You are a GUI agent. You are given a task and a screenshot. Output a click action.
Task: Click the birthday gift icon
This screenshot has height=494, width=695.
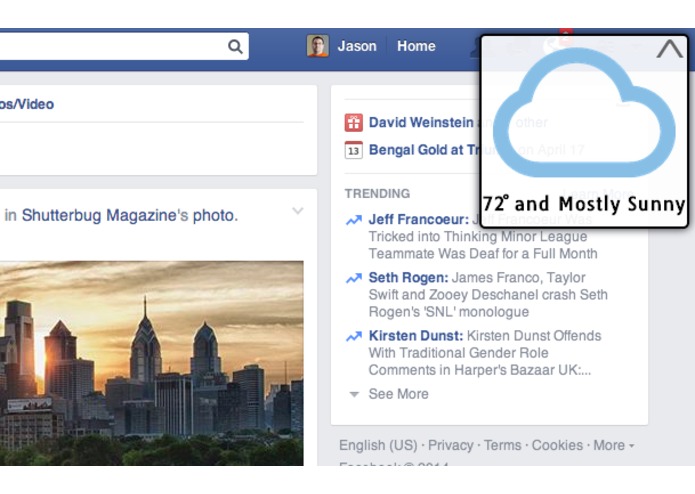coord(354,123)
